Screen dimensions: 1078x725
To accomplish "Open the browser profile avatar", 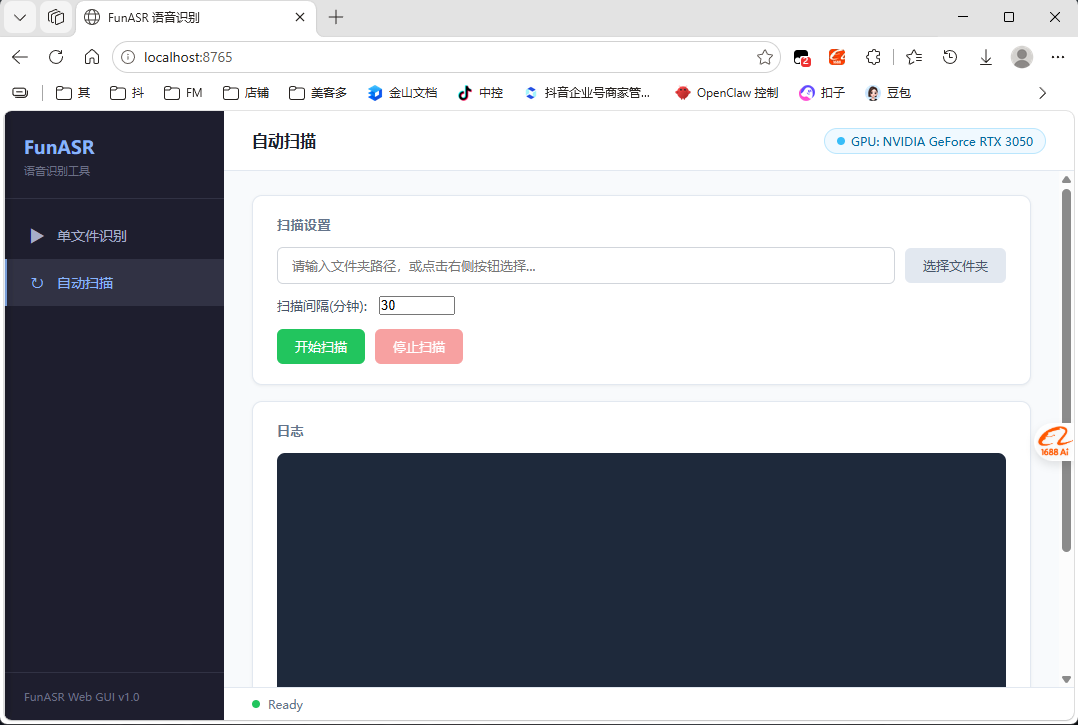I will (1022, 57).
